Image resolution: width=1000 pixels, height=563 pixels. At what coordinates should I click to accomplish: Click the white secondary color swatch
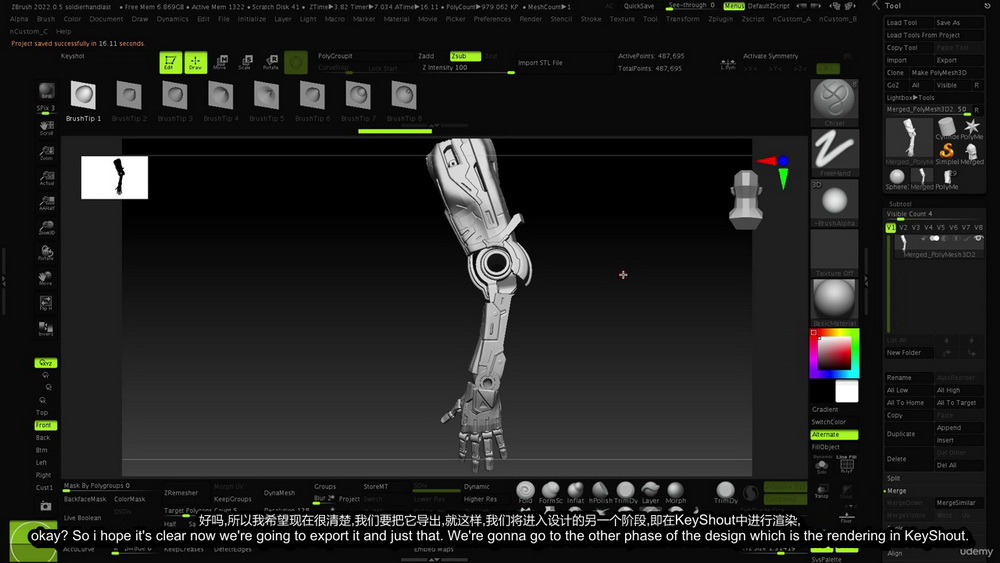847,391
